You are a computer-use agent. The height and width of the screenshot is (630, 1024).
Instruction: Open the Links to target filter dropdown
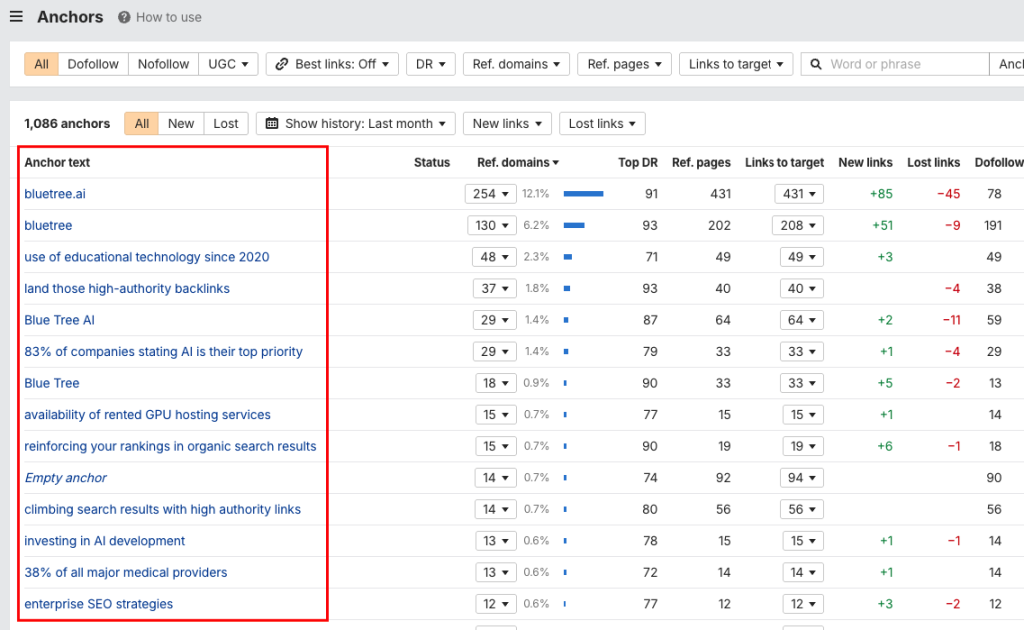click(735, 63)
